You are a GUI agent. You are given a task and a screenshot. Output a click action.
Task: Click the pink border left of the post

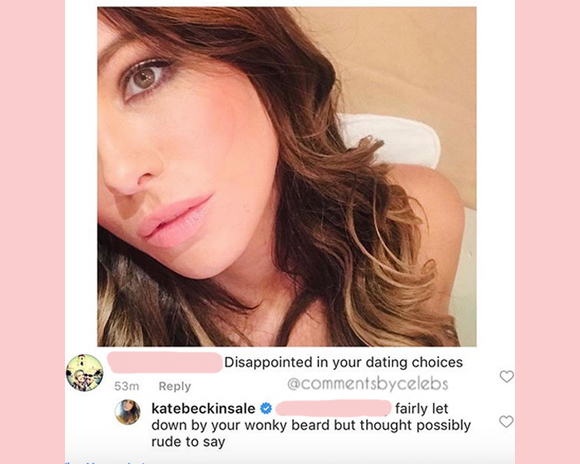(33, 232)
